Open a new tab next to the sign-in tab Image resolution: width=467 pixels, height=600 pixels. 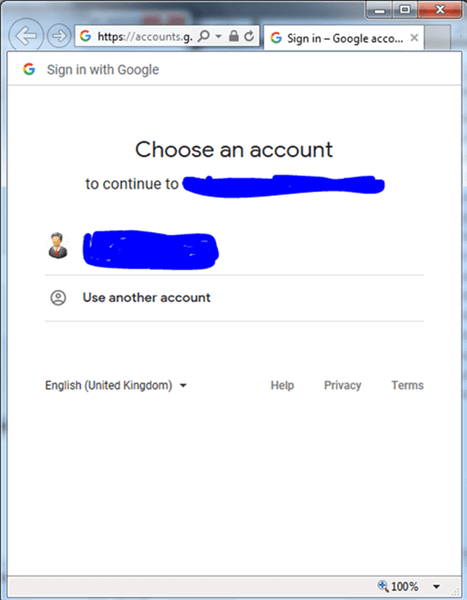(x=437, y=38)
